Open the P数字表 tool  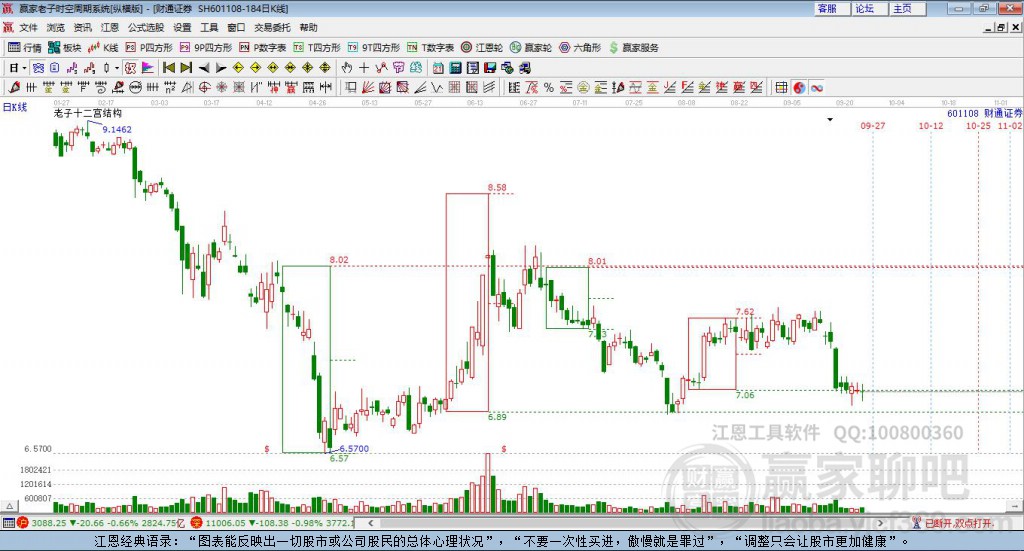tap(263, 48)
